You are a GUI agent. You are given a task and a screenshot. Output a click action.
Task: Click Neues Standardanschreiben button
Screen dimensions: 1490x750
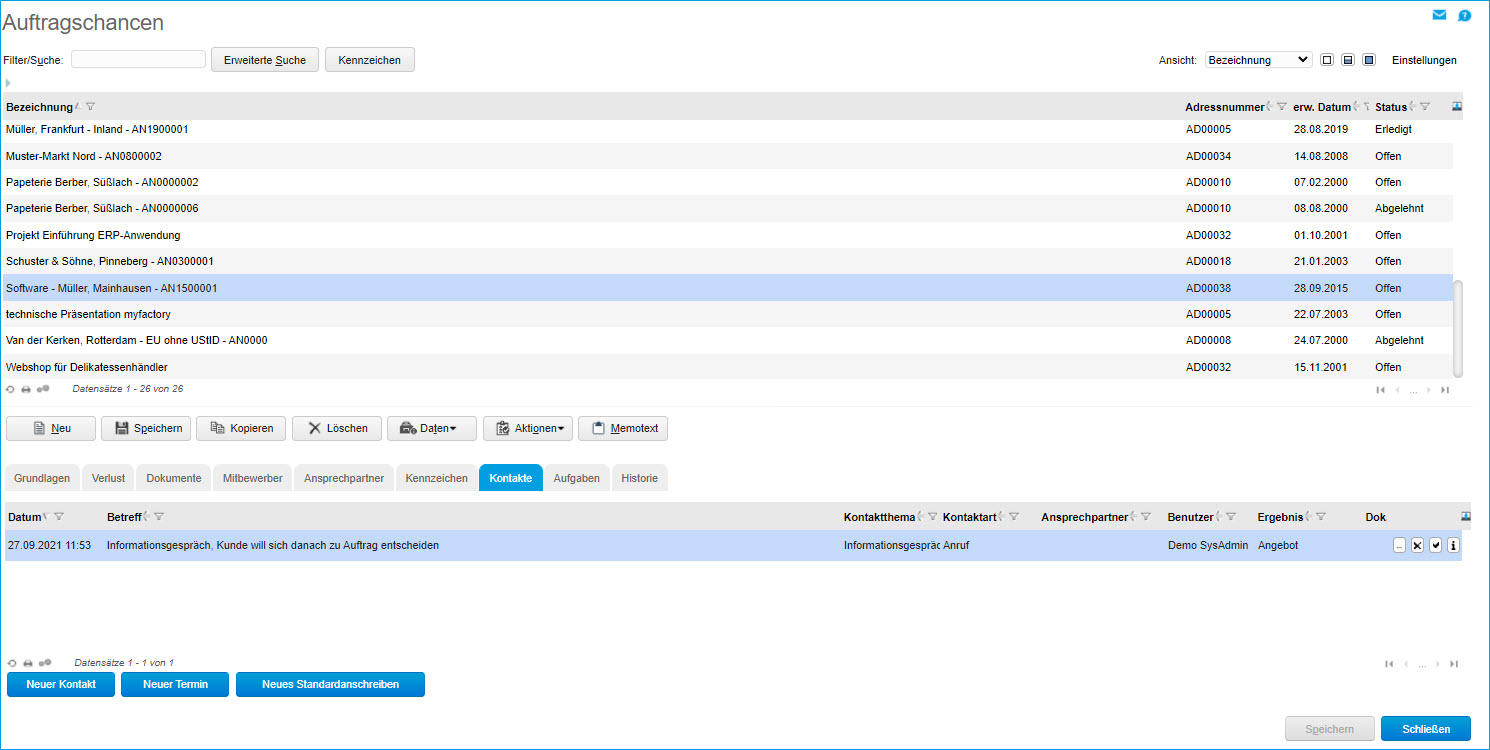coord(330,684)
